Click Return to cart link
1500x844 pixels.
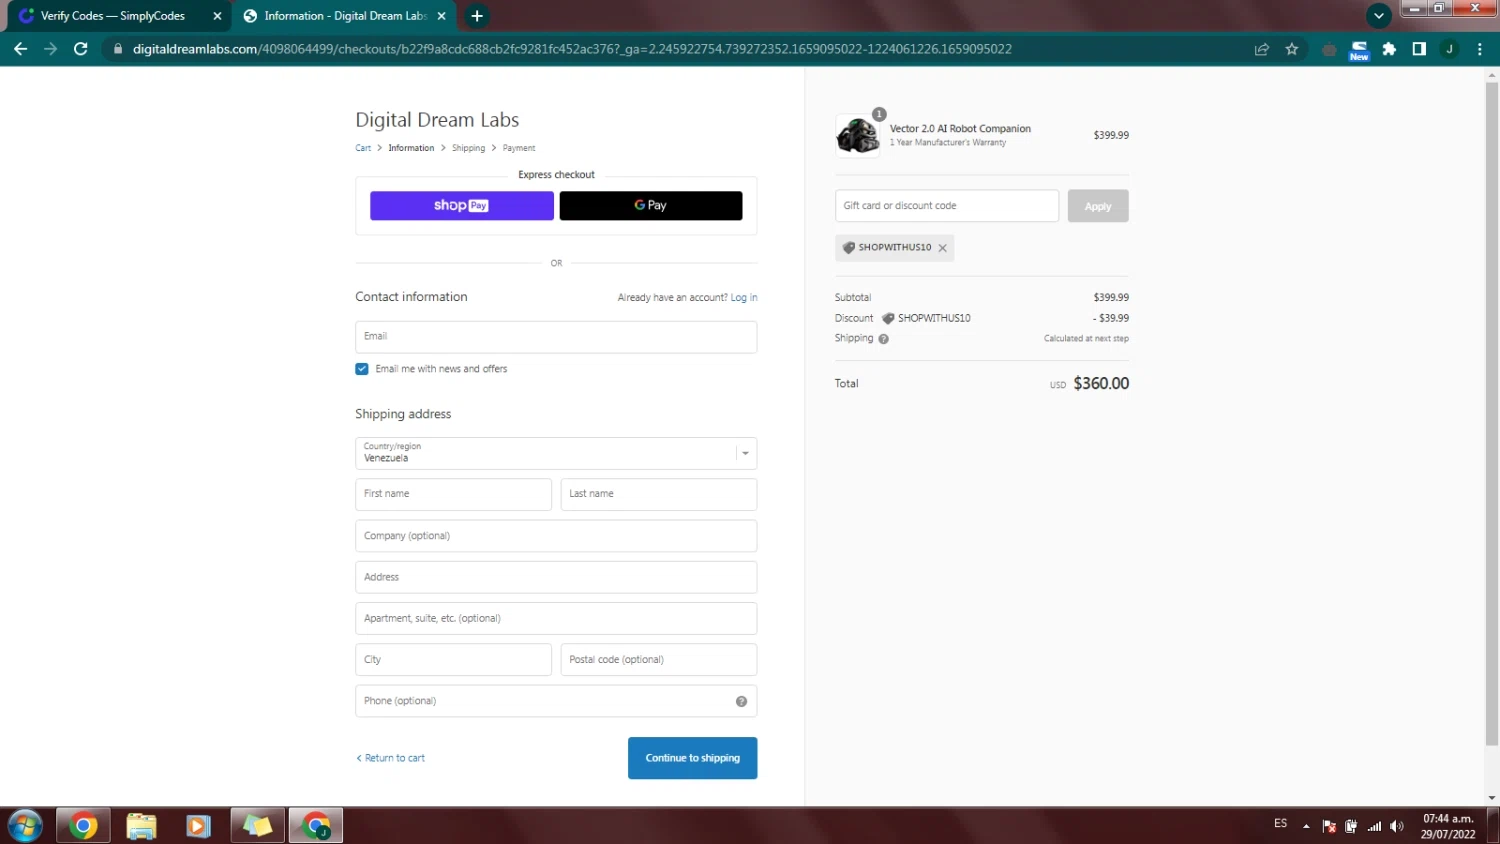coord(391,758)
